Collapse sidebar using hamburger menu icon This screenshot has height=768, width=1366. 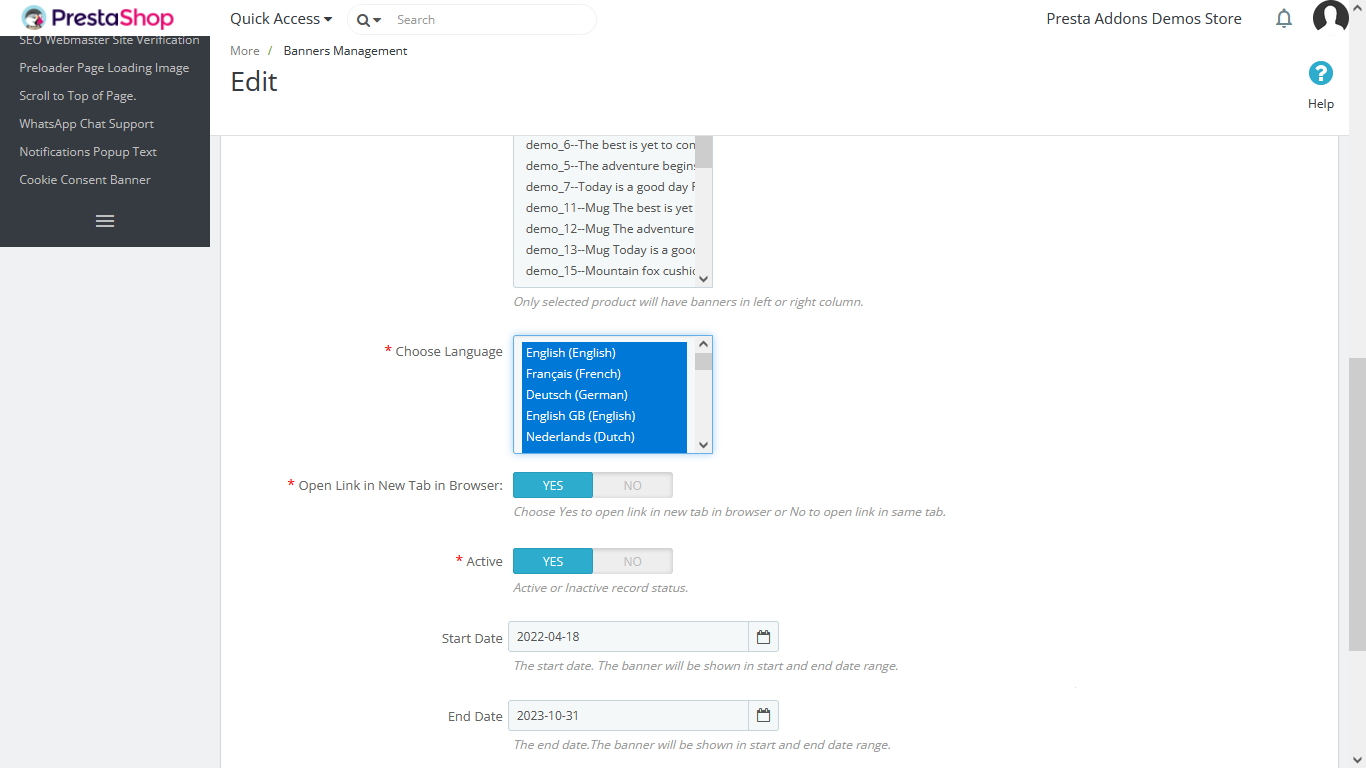tap(105, 221)
